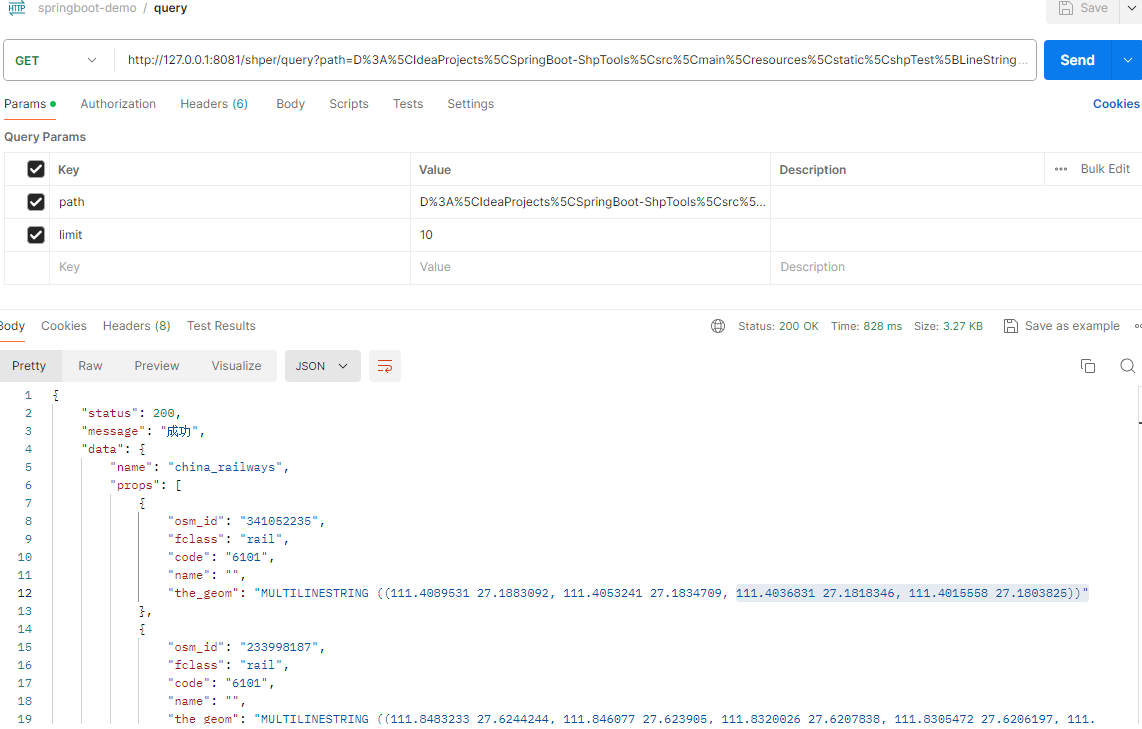The width and height of the screenshot is (1142, 729).
Task: Open the GET request method dropdown
Action: (58, 60)
